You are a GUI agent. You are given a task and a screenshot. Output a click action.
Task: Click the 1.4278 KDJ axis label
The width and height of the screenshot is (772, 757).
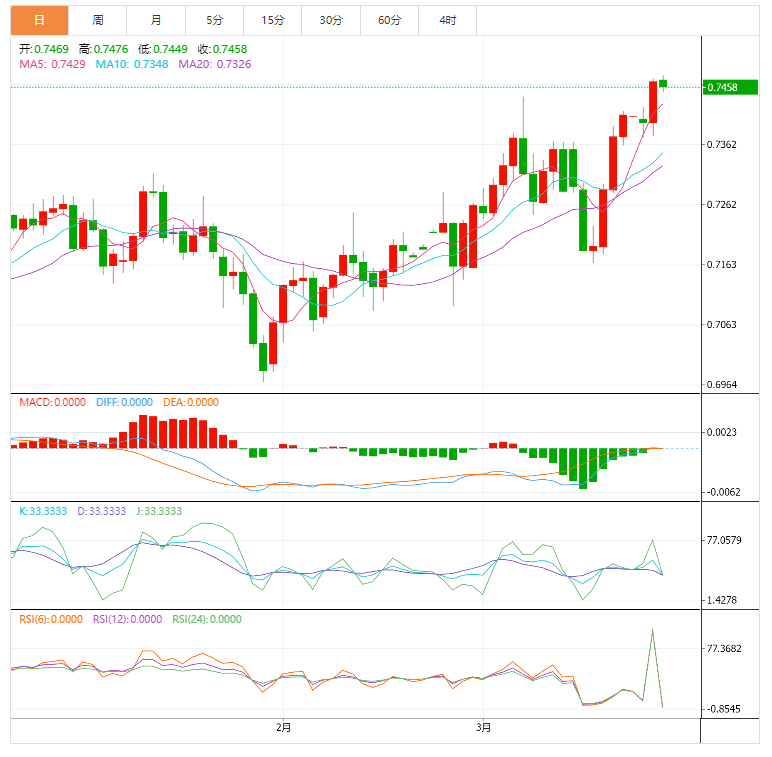click(x=722, y=600)
